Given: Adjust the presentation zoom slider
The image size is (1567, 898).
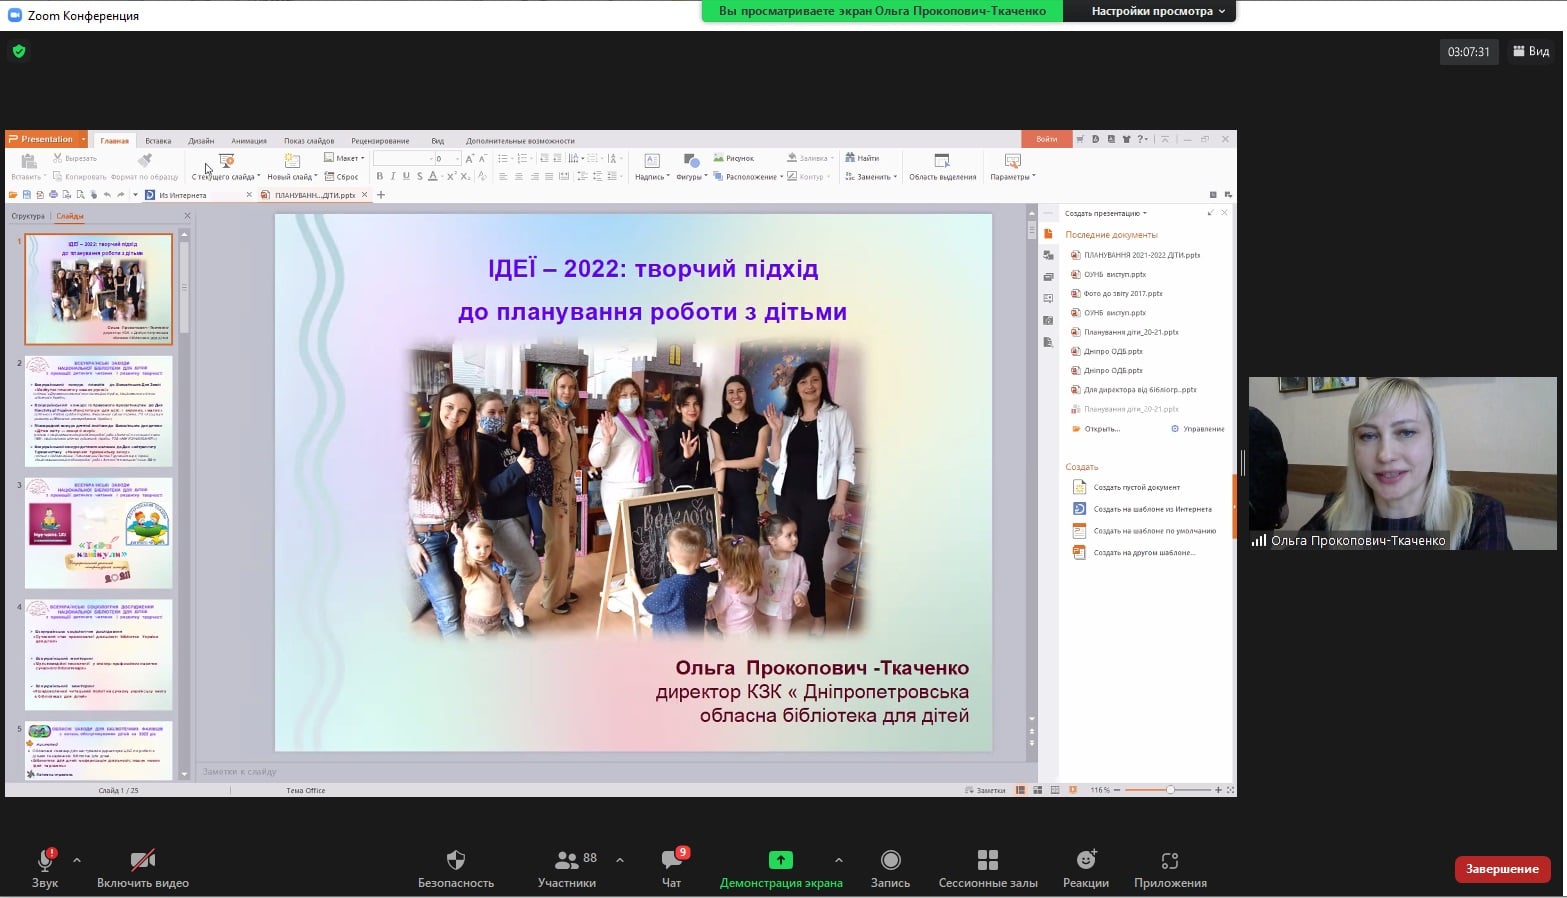Looking at the screenshot, I should pos(1169,790).
